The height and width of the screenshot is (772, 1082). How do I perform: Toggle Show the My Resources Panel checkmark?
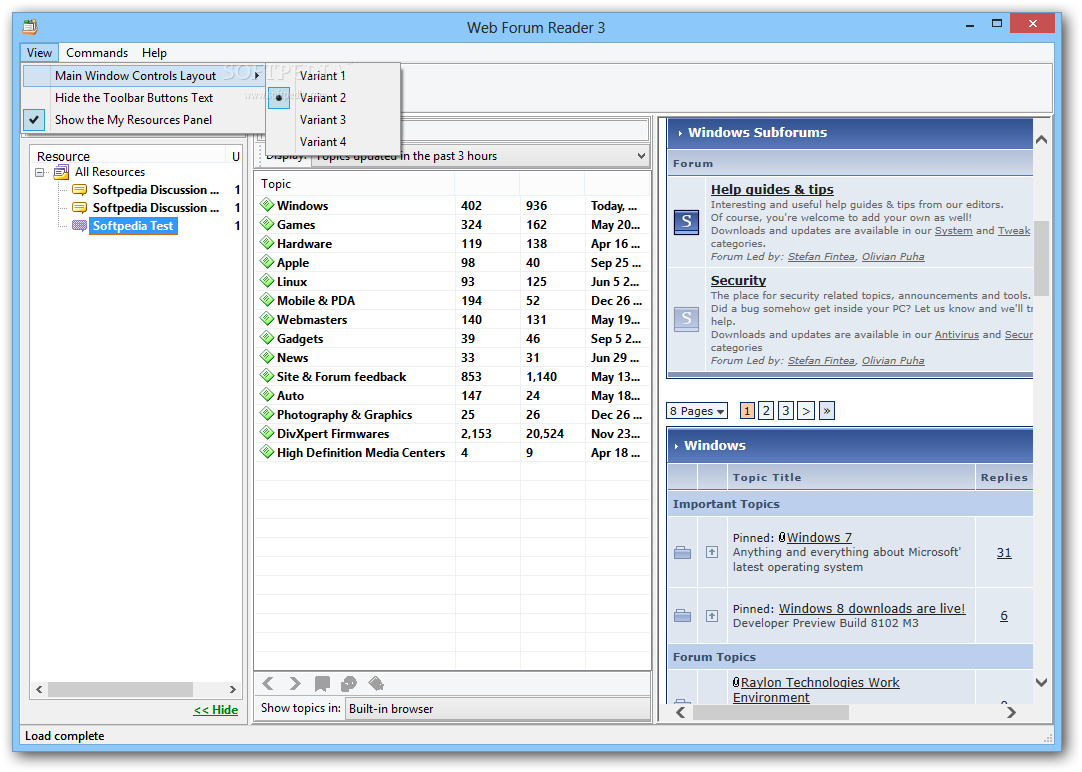point(34,119)
